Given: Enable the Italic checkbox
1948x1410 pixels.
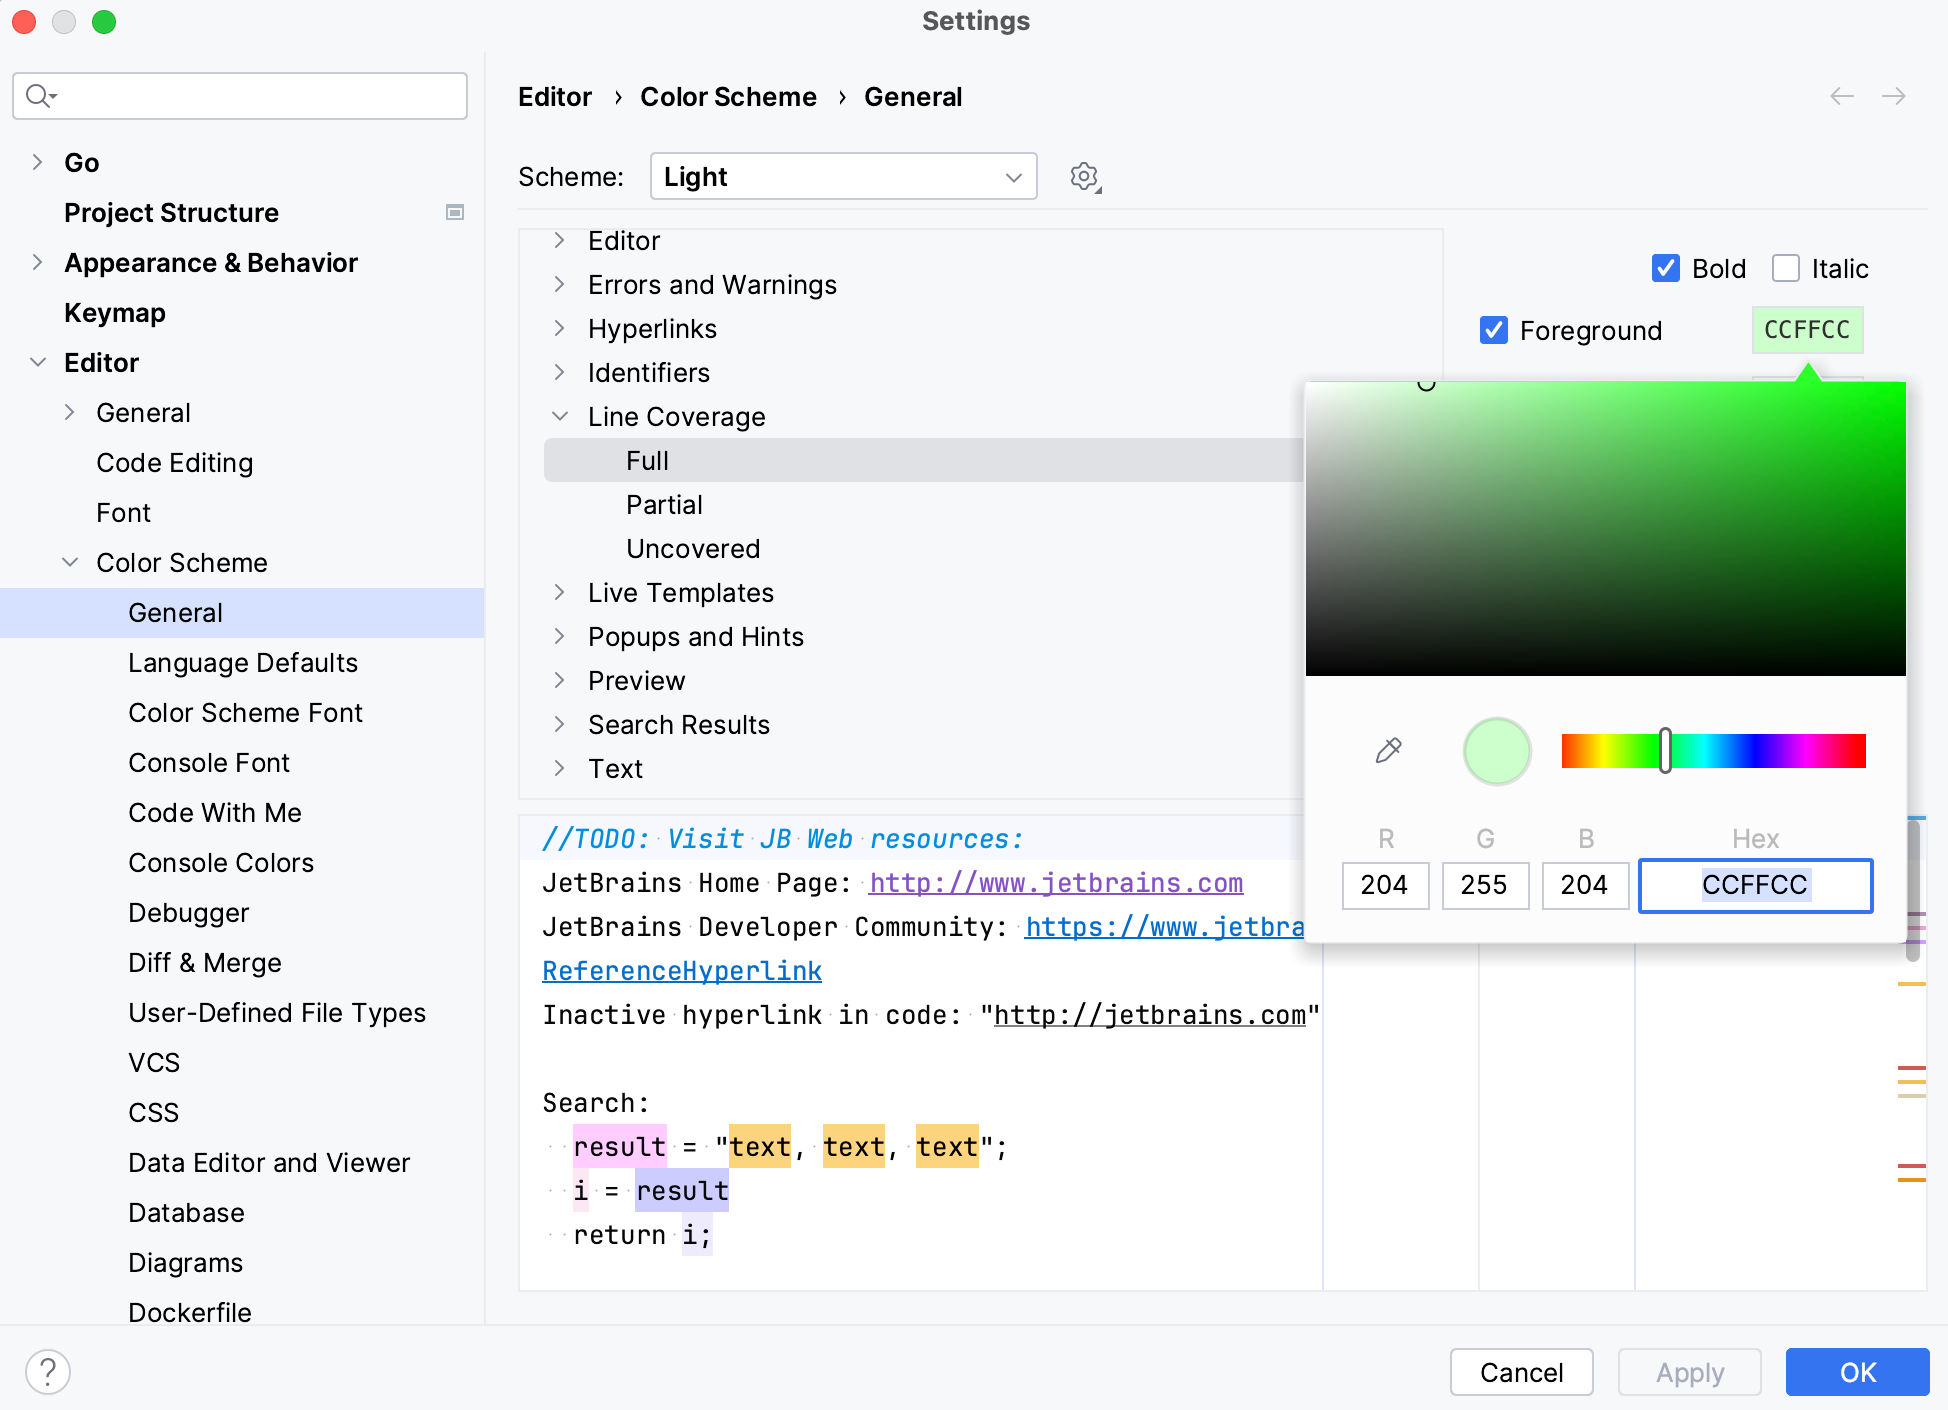Looking at the screenshot, I should (x=1786, y=268).
